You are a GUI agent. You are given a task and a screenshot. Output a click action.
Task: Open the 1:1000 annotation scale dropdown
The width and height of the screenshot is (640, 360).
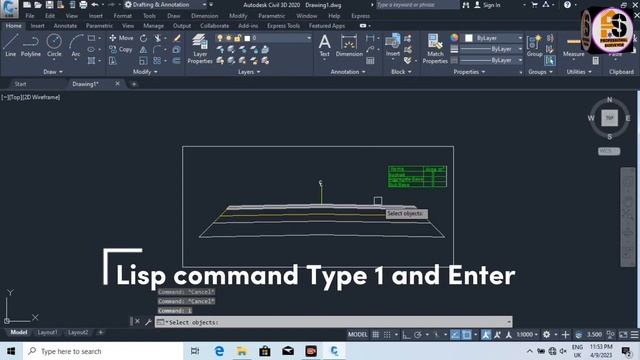(x=527, y=335)
